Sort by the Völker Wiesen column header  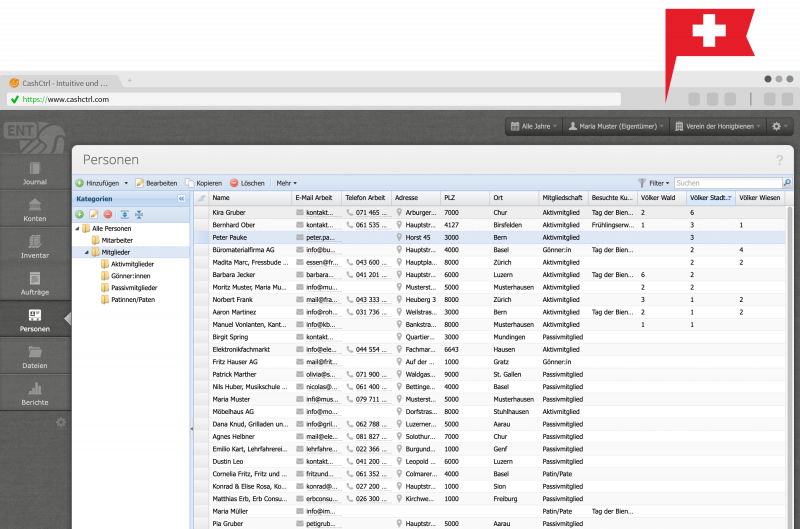coord(760,198)
